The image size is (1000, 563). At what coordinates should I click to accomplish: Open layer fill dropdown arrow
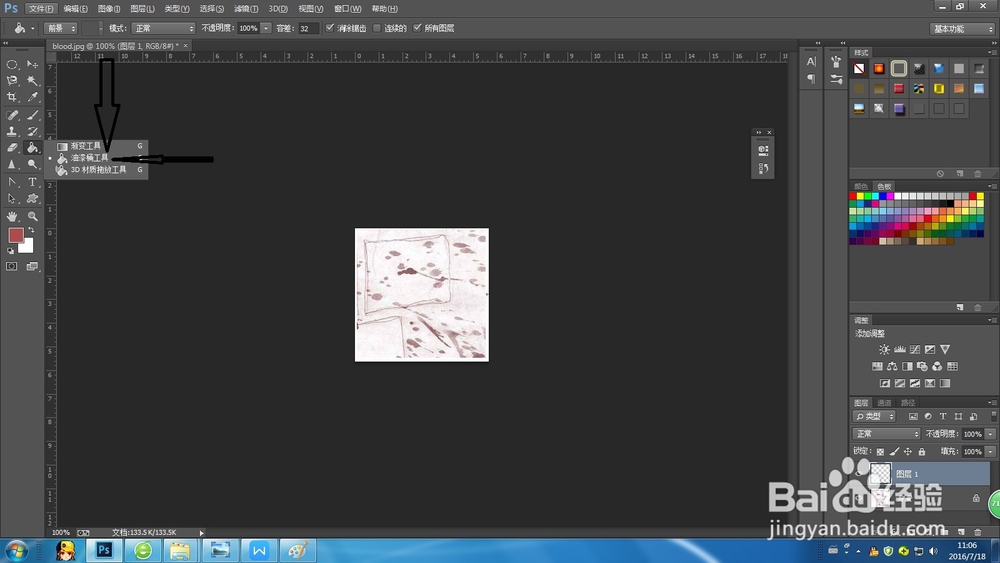click(x=990, y=451)
